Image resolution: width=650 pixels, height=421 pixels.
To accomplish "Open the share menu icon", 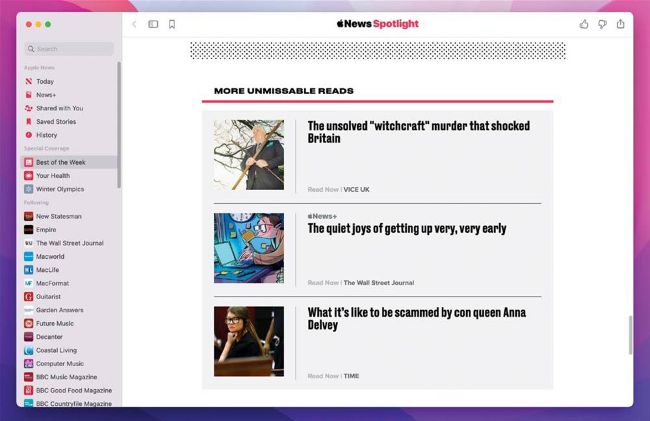I will click(620, 24).
